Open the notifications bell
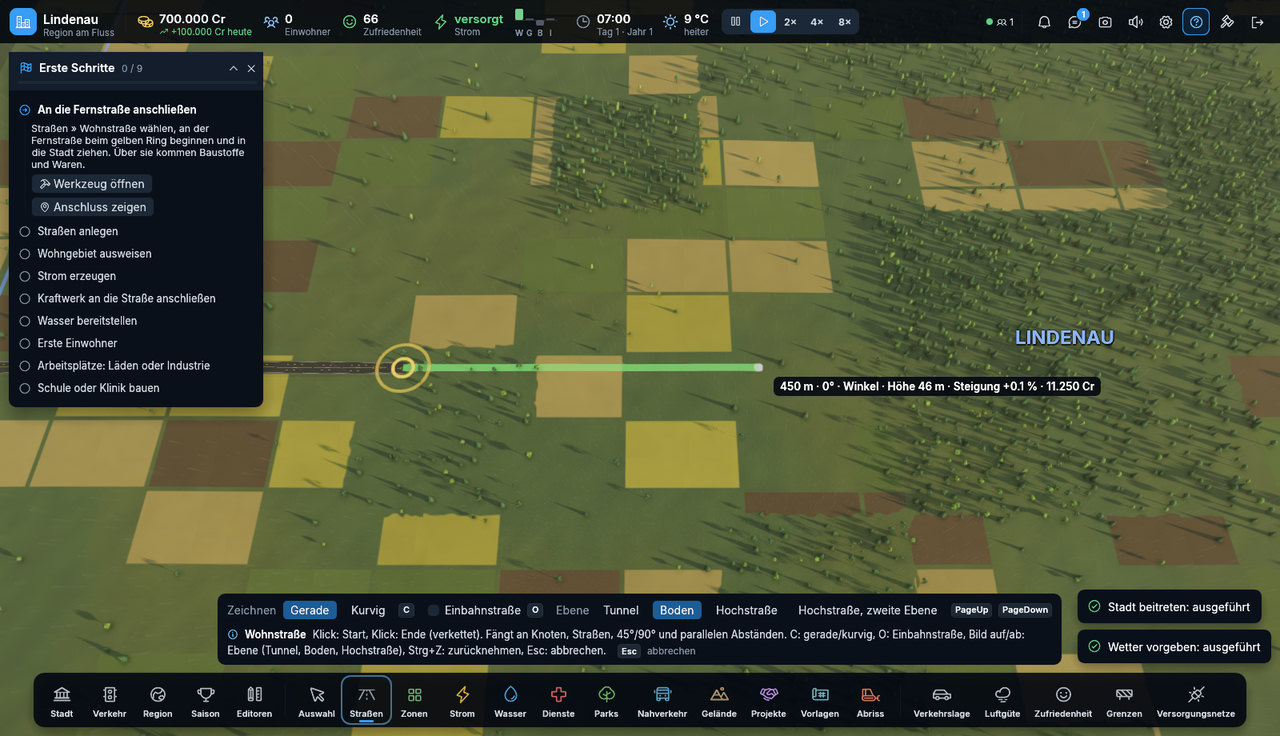 (x=1044, y=21)
